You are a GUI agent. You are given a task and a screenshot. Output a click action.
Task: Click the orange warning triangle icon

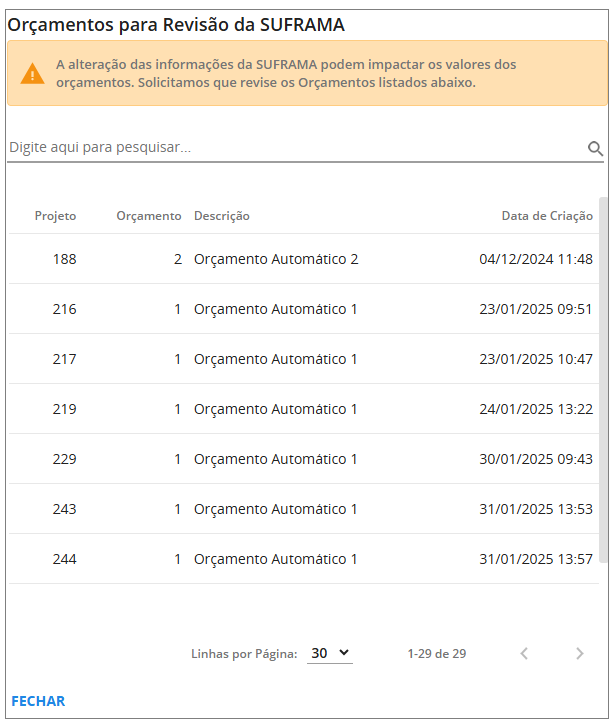(x=32, y=74)
